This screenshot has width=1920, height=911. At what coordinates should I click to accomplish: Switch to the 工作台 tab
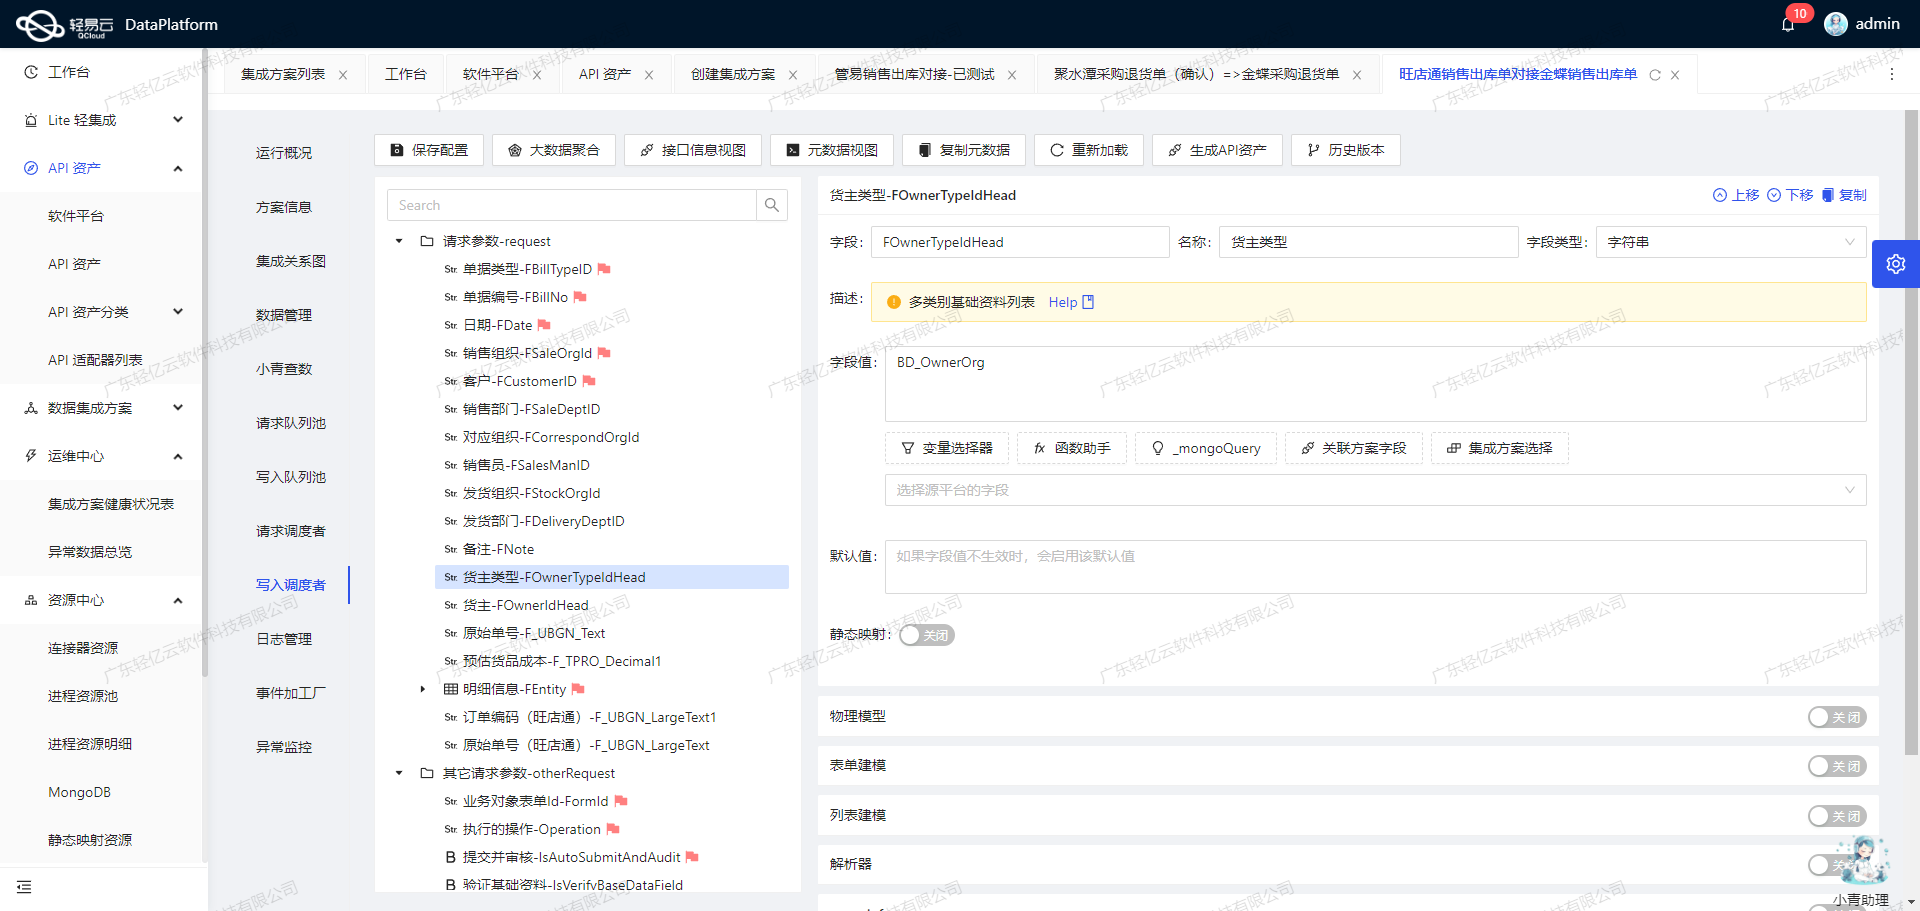(x=406, y=73)
